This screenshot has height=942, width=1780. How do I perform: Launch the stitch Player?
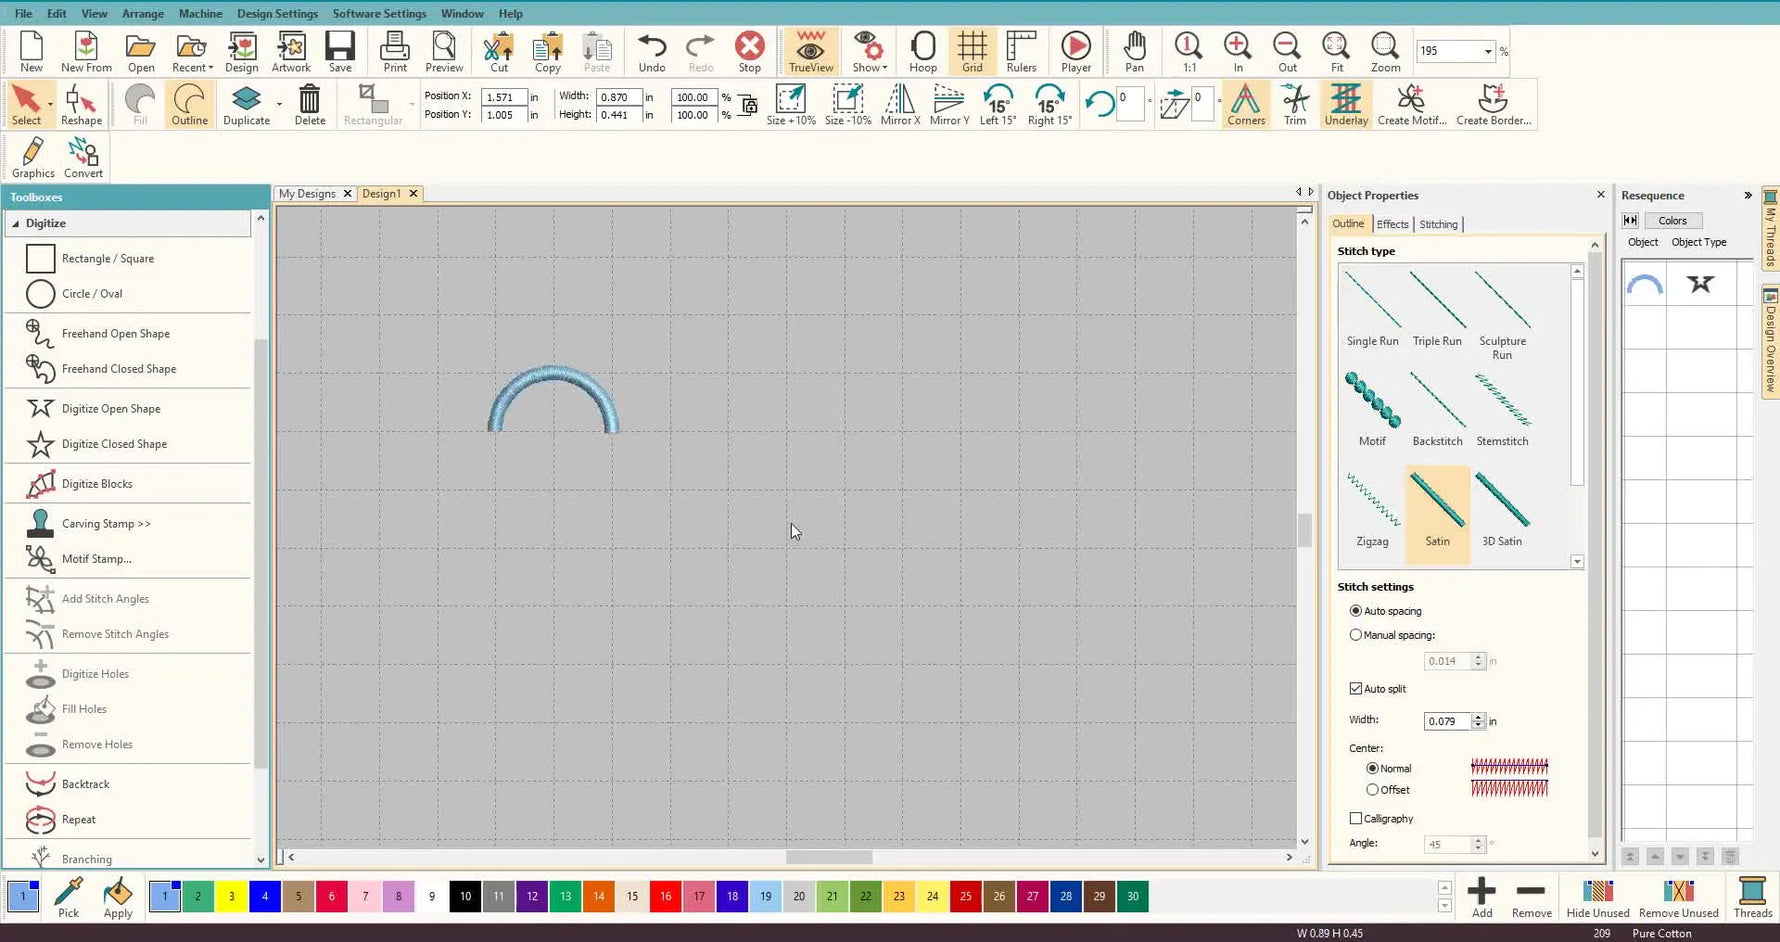[x=1076, y=52]
